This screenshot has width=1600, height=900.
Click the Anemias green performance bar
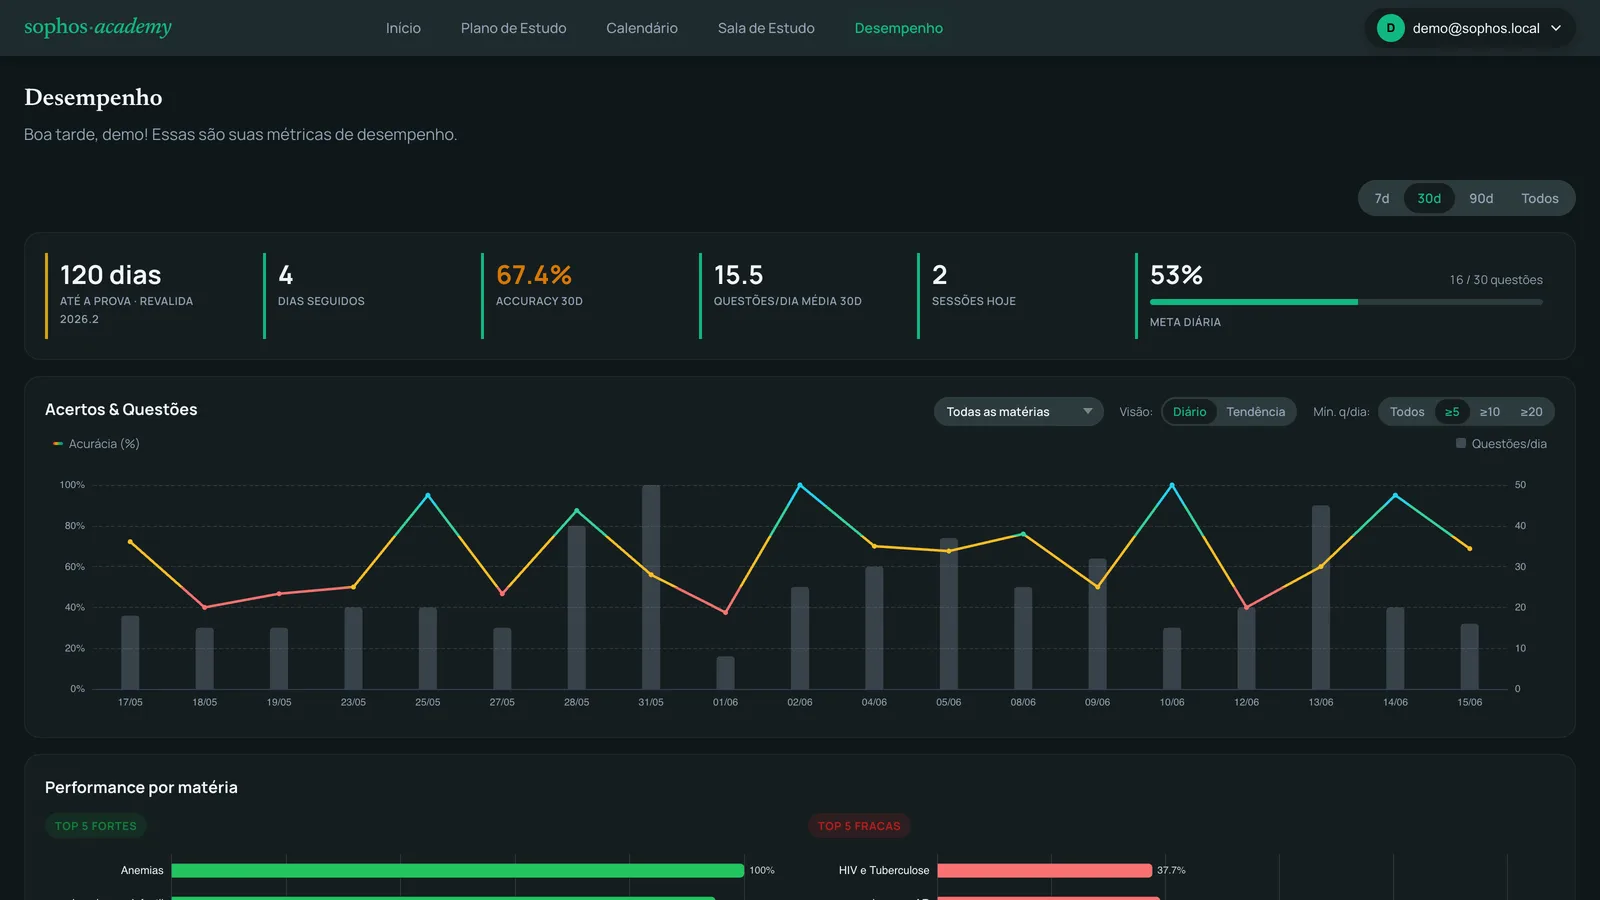tap(458, 871)
